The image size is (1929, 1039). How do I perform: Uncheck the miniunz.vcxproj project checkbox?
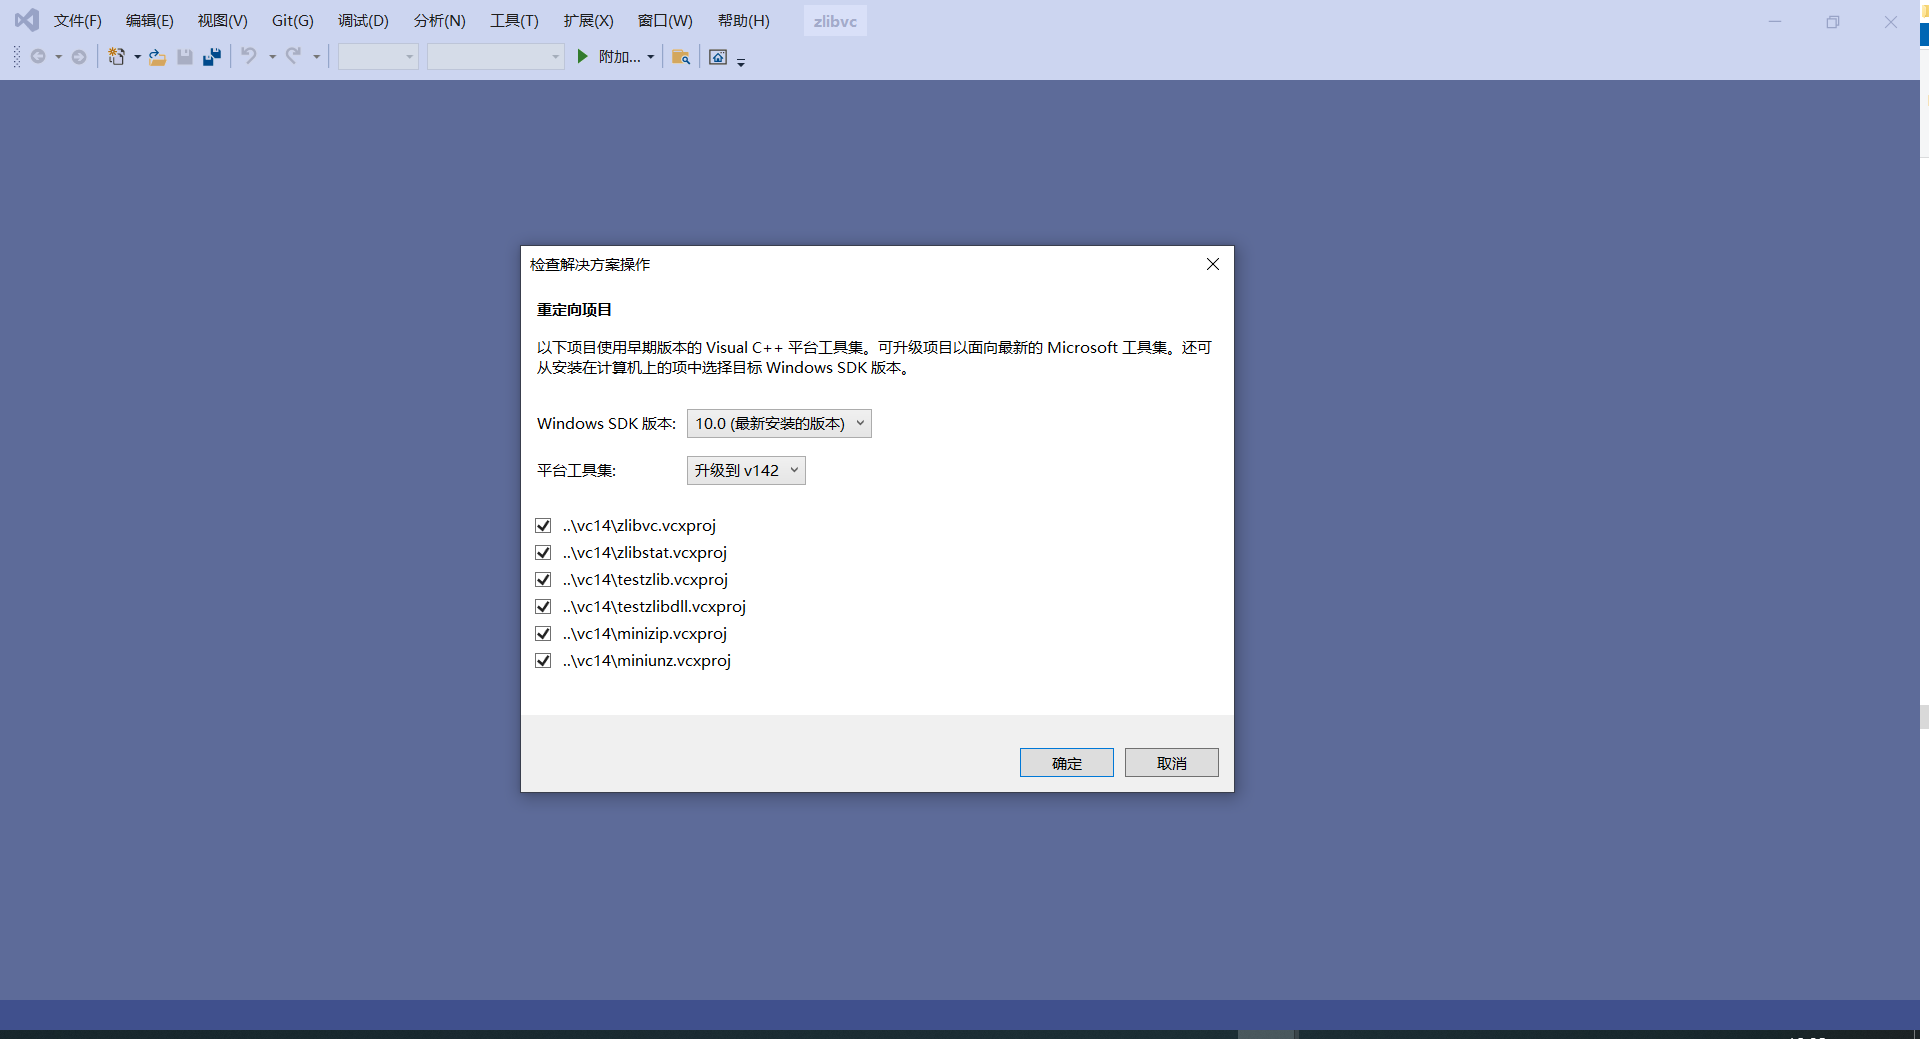click(x=543, y=660)
